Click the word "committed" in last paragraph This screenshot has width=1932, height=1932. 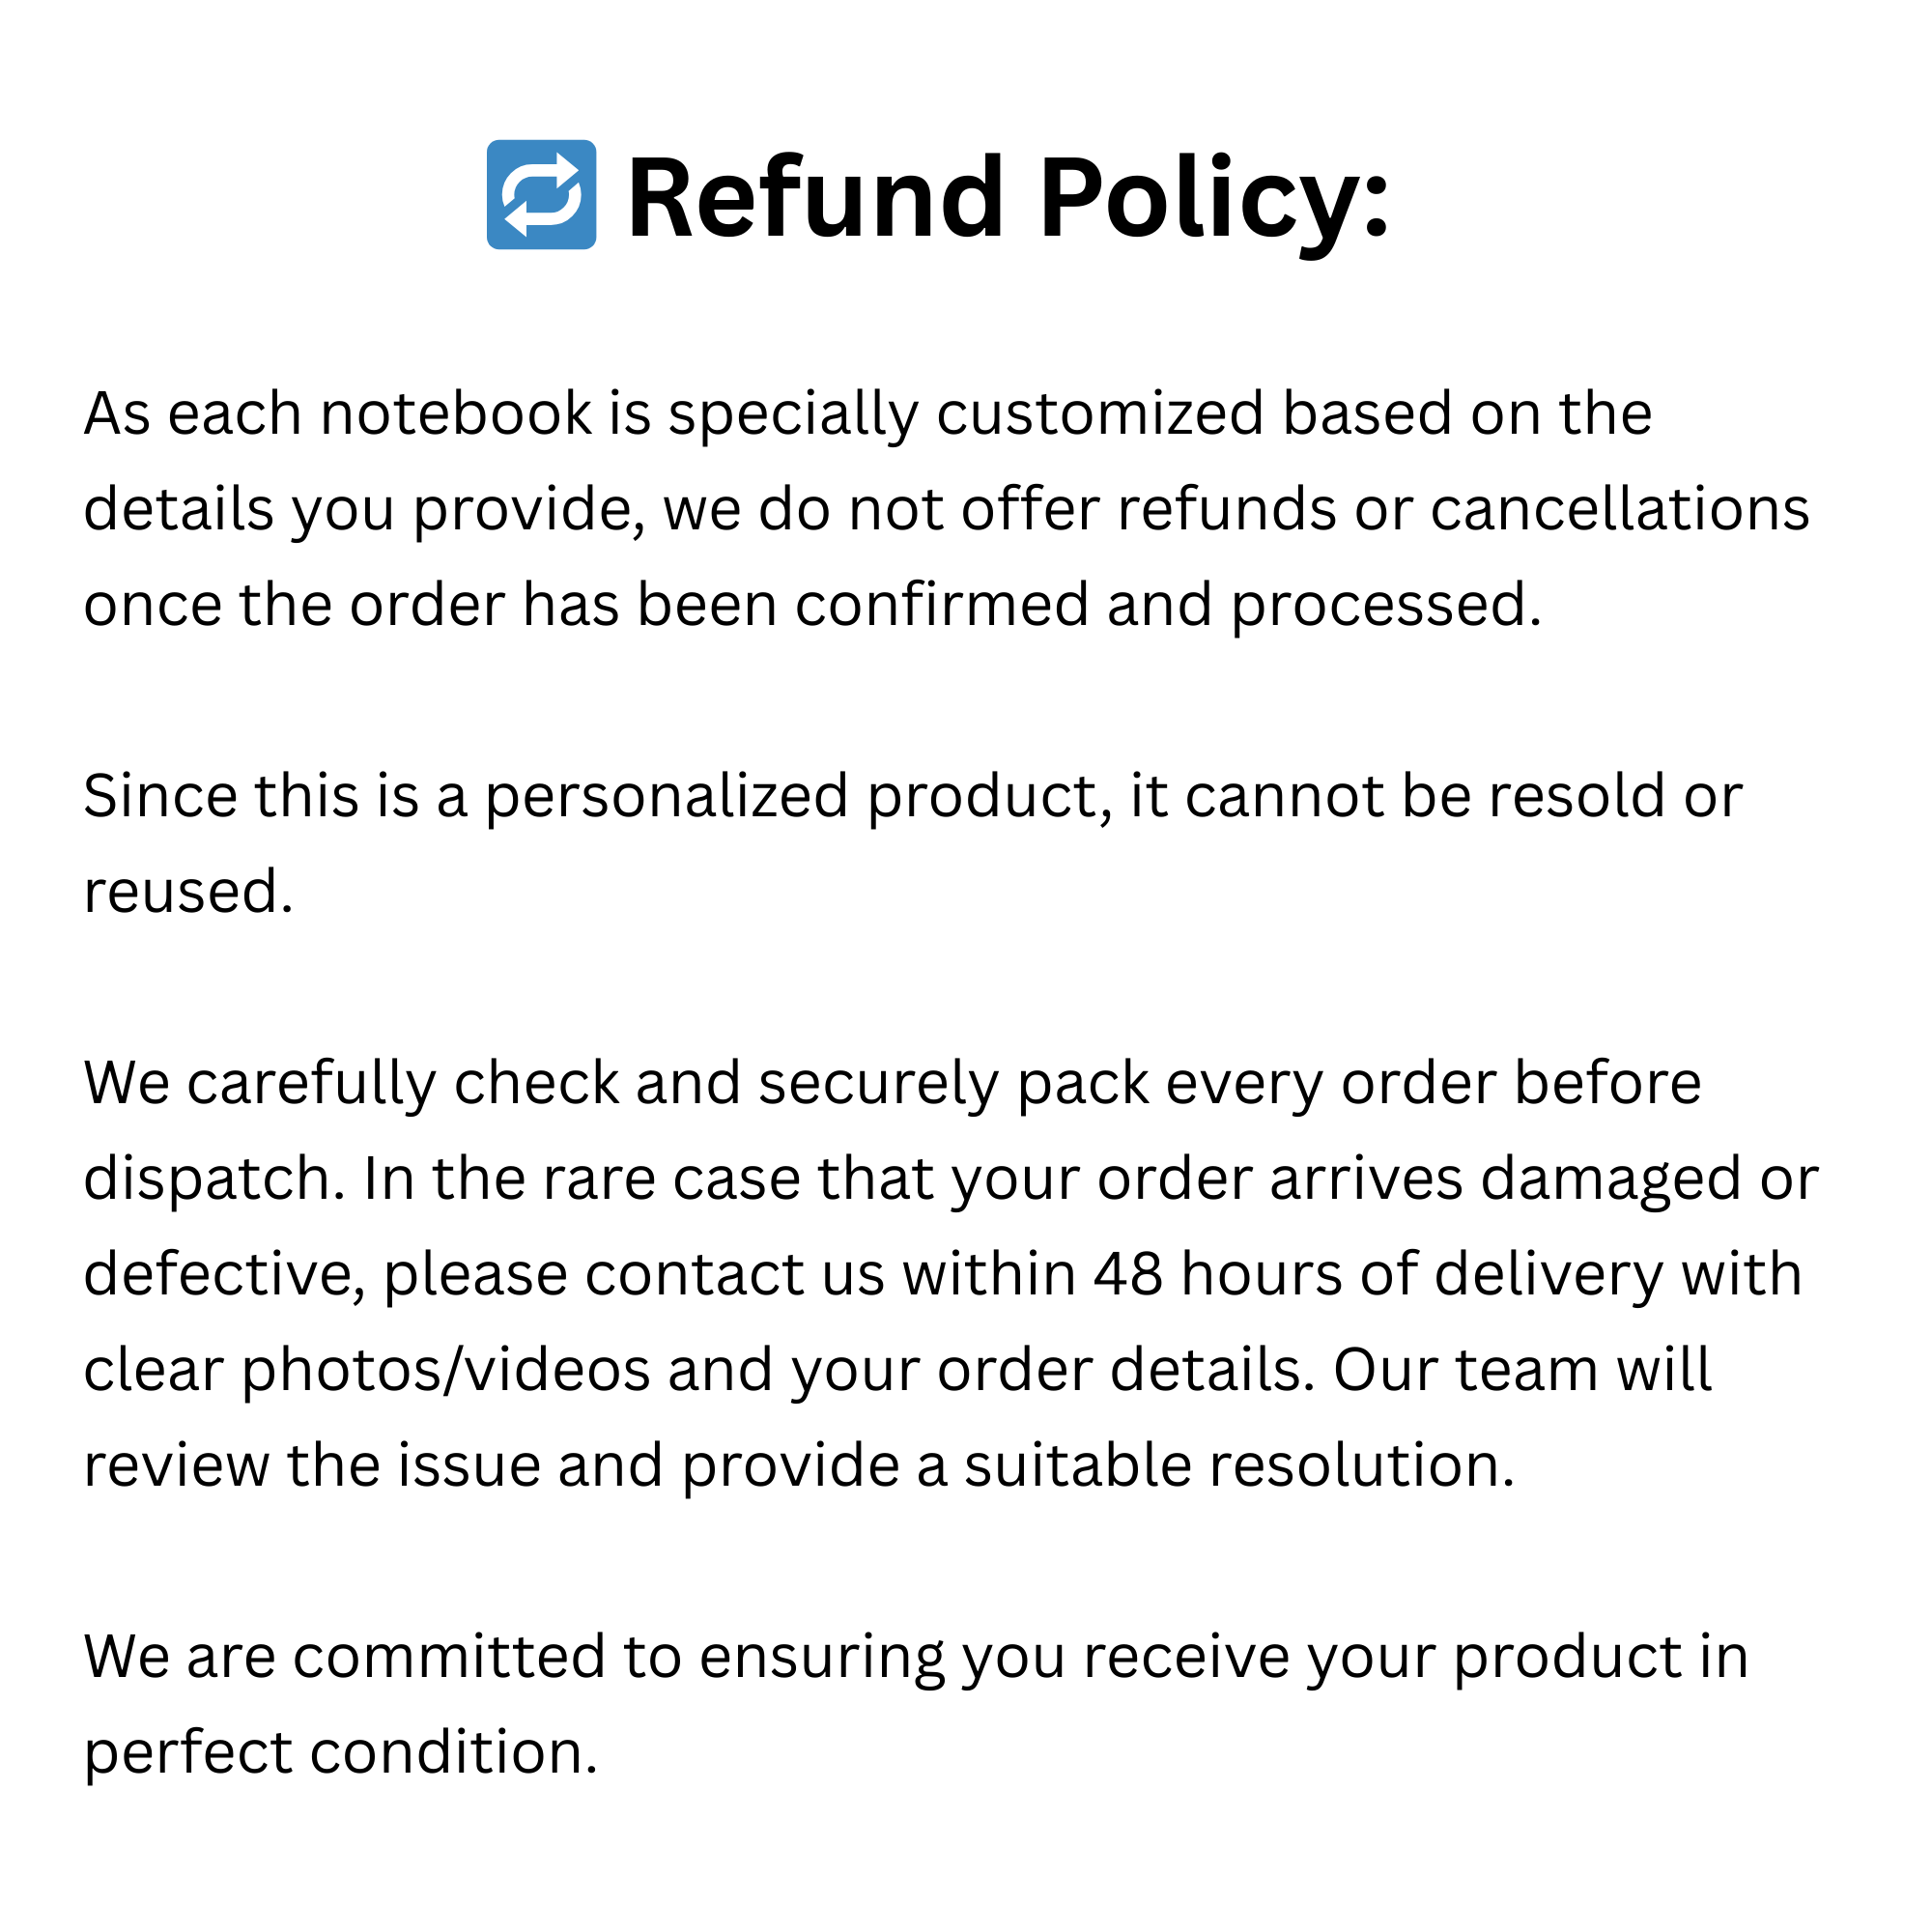tap(449, 1657)
